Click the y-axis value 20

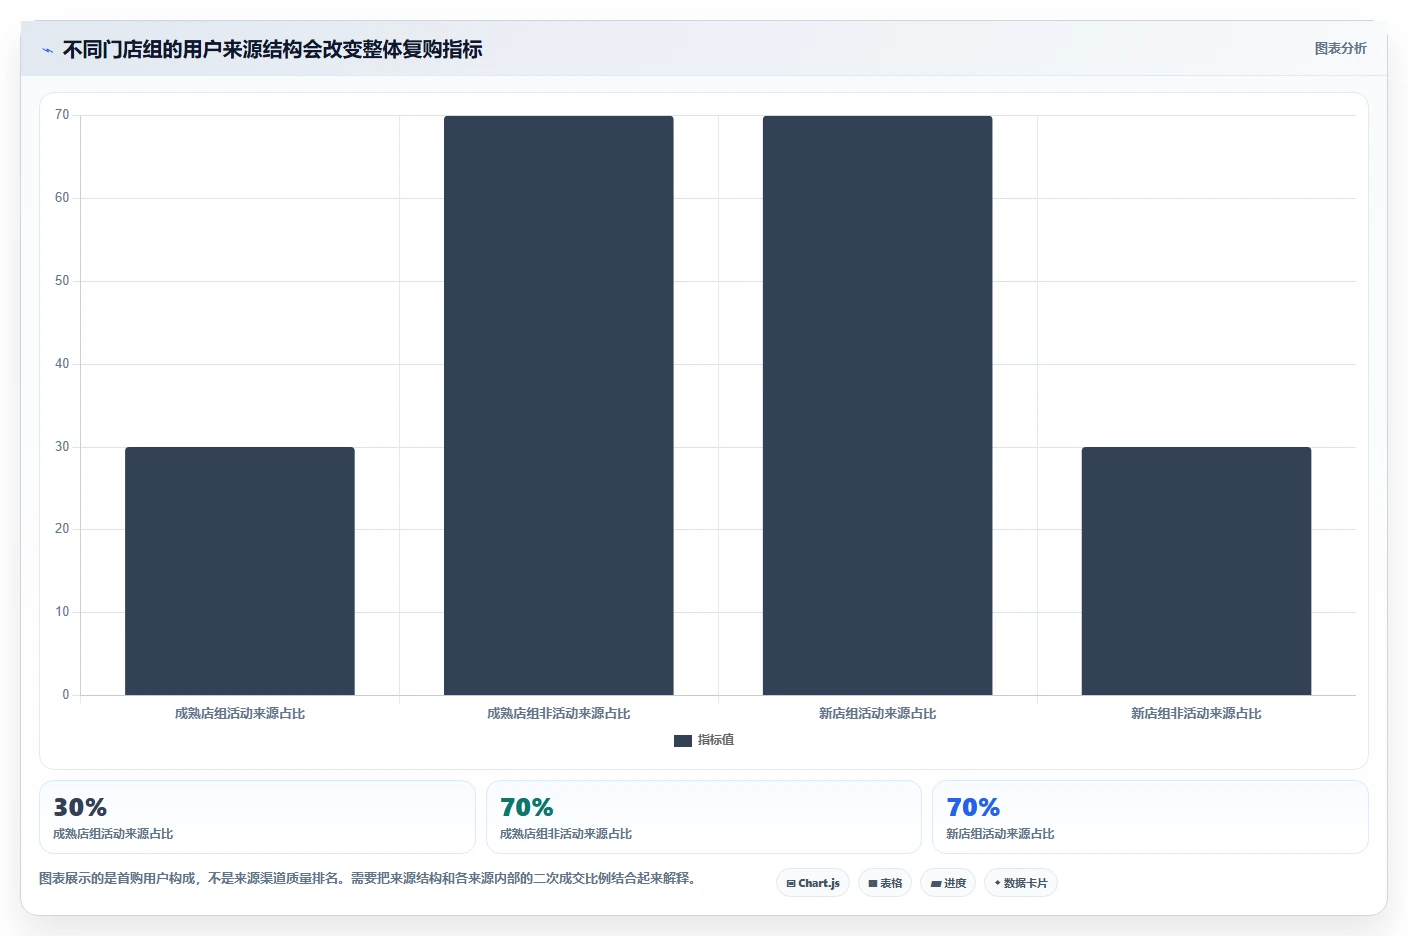coord(62,529)
